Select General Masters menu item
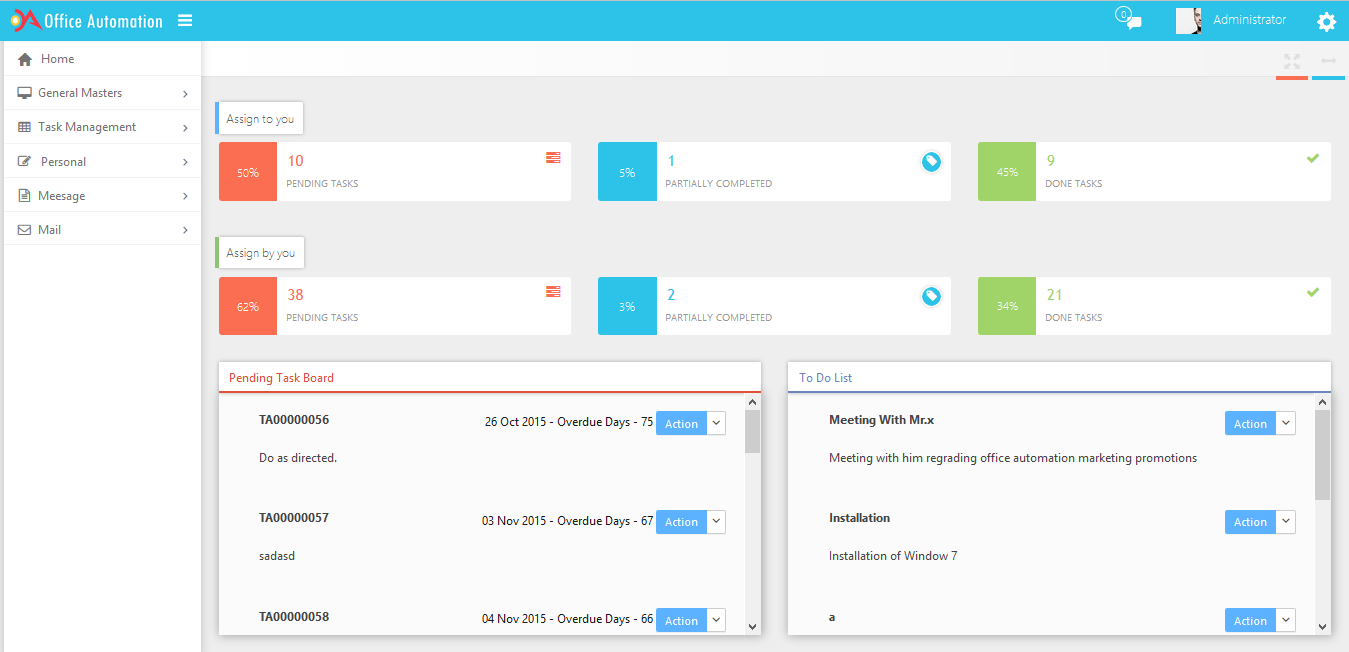The height and width of the screenshot is (652, 1349). tap(102, 93)
